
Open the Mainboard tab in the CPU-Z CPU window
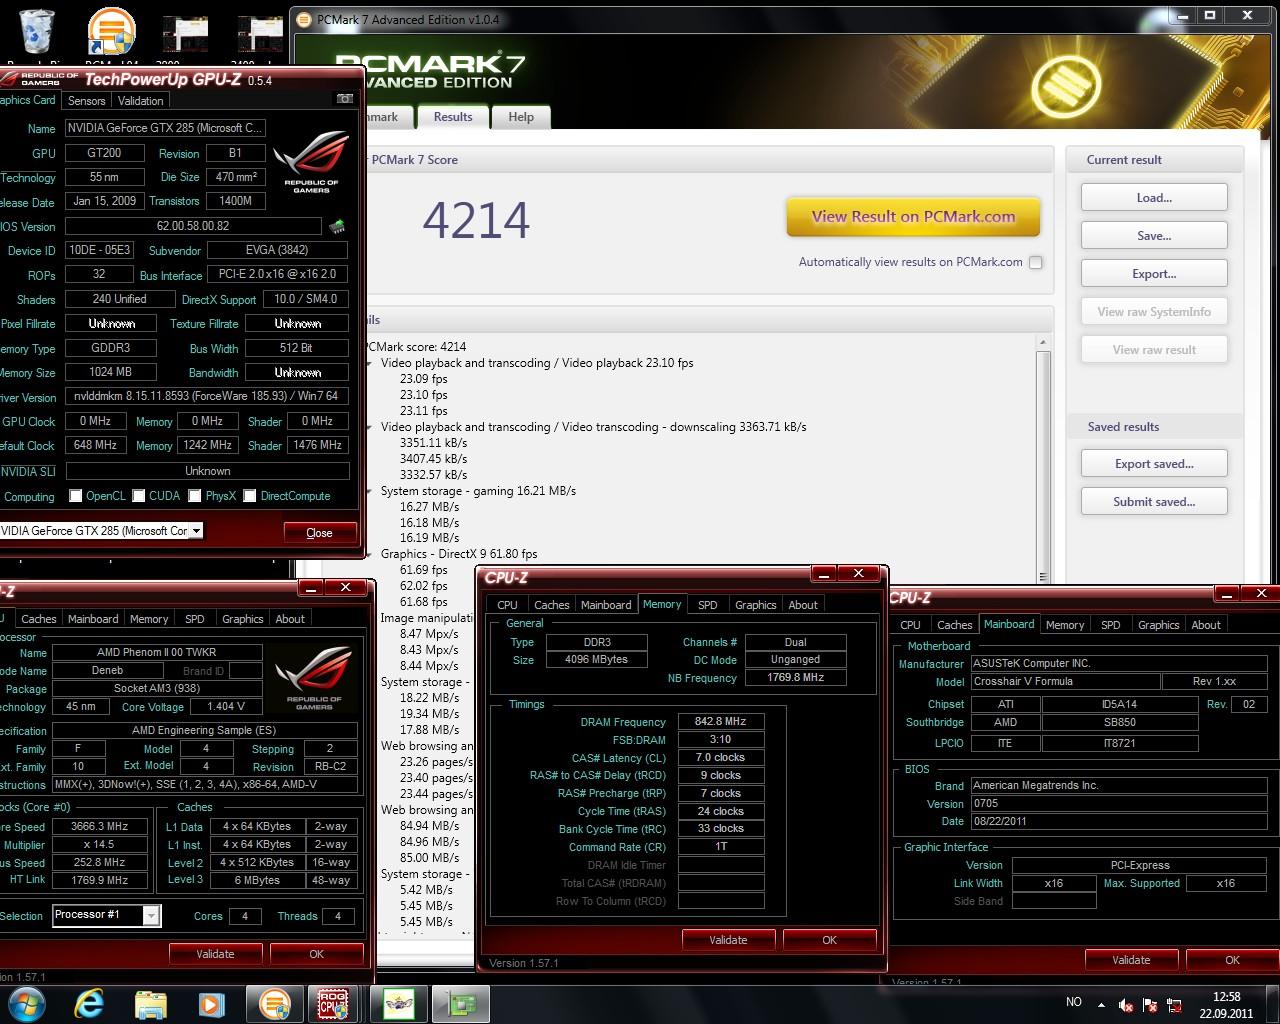[x=93, y=619]
